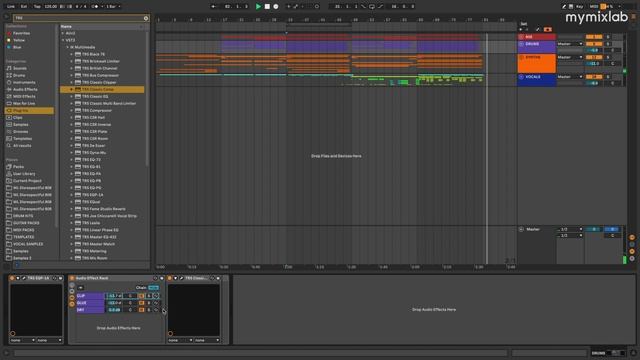Open Max for Live category
Image resolution: width=640 pixels, height=360 pixels.
pyautogui.click(x=24, y=104)
